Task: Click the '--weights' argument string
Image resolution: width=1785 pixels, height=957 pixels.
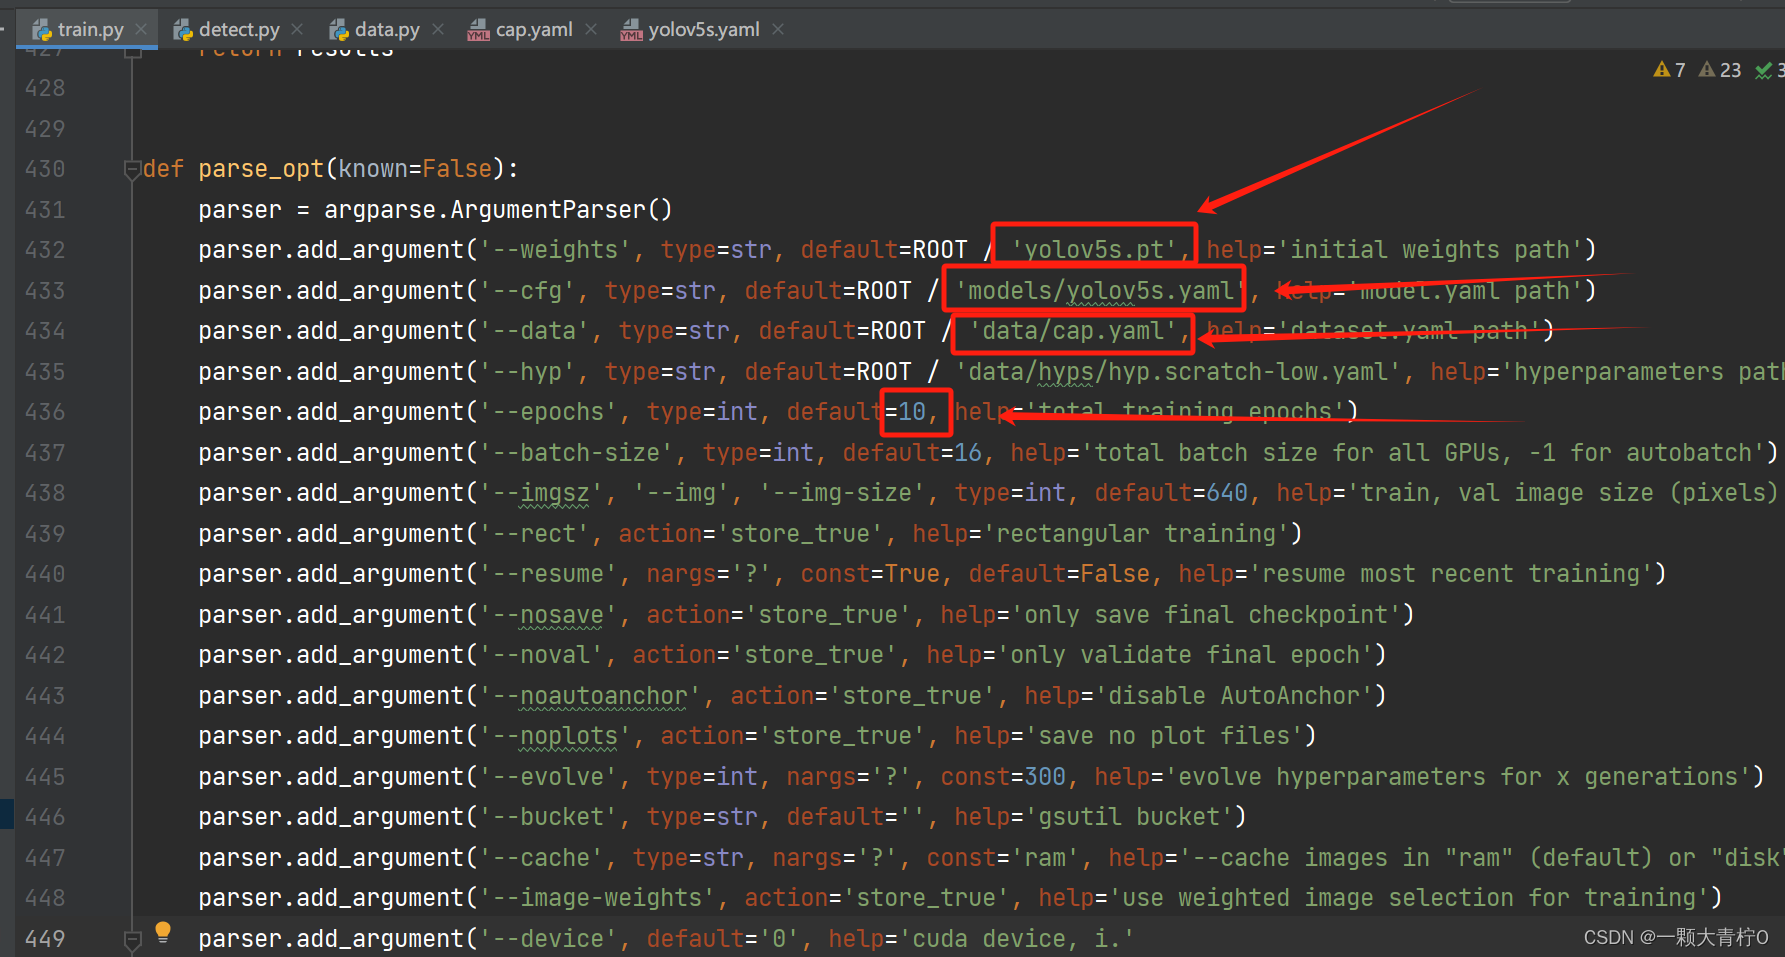Action: coord(555,250)
